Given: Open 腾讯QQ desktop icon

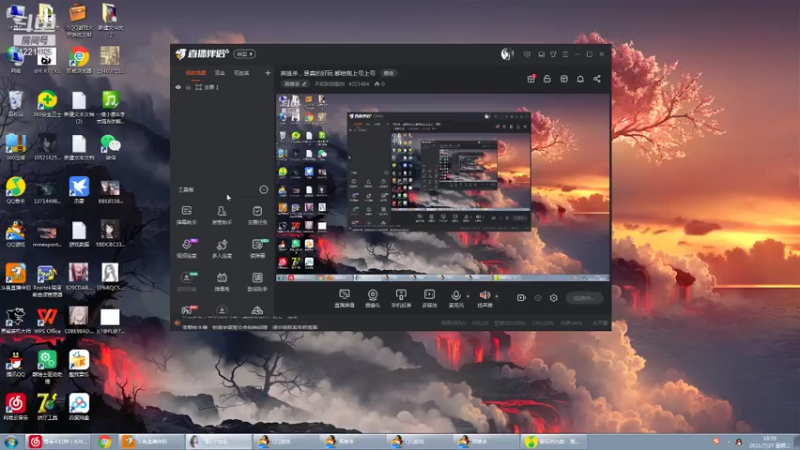Looking at the screenshot, I should pyautogui.click(x=15, y=364).
